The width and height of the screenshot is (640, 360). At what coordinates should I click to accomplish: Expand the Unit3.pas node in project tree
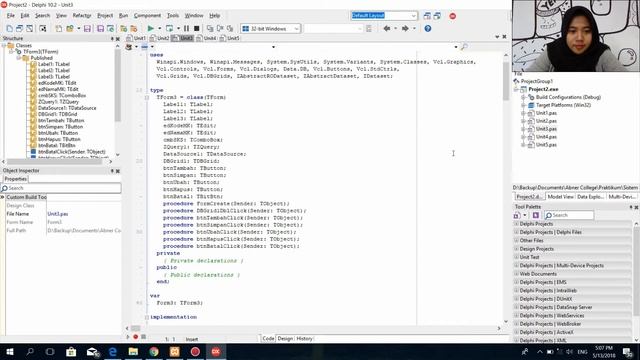tap(524, 129)
